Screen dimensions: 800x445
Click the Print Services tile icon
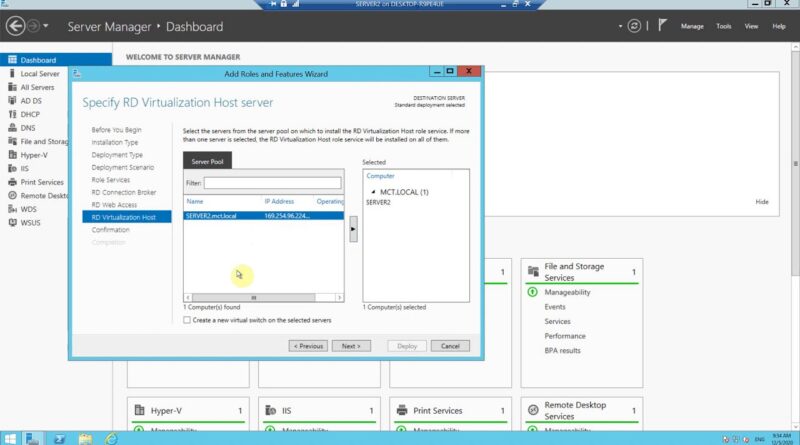click(402, 410)
